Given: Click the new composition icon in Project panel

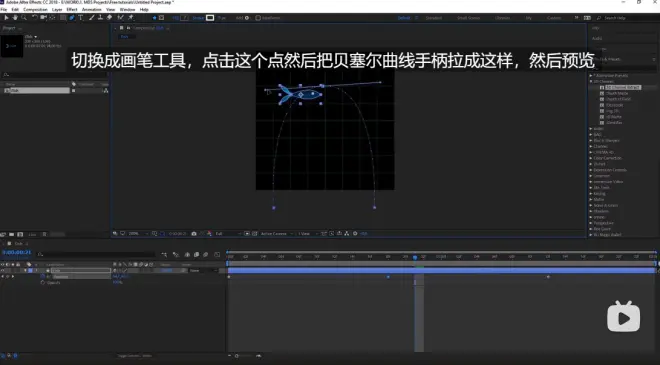Looking at the screenshot, I should (x=20, y=234).
